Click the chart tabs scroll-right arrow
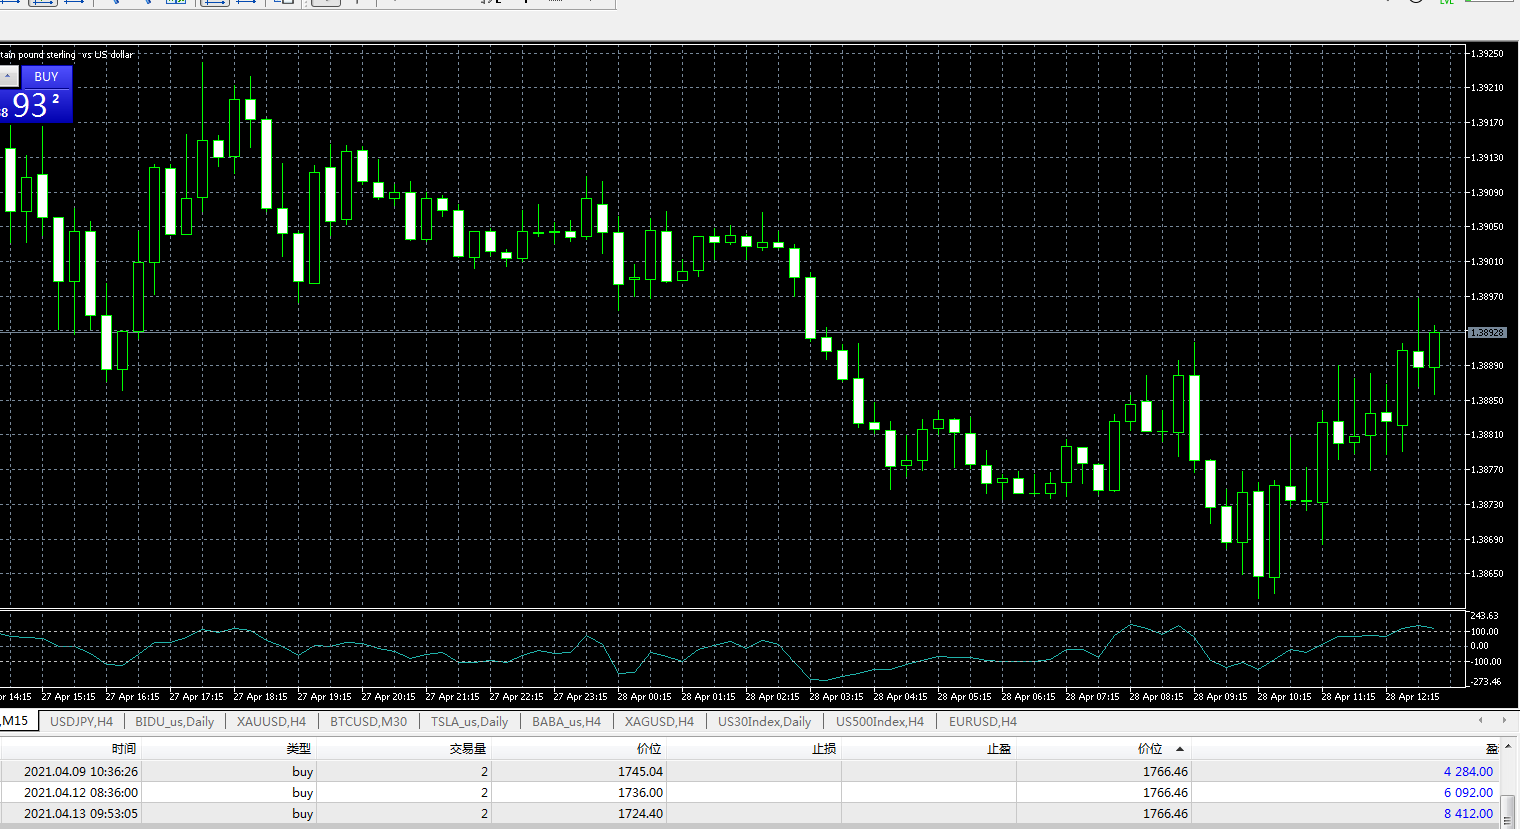 tap(1504, 720)
